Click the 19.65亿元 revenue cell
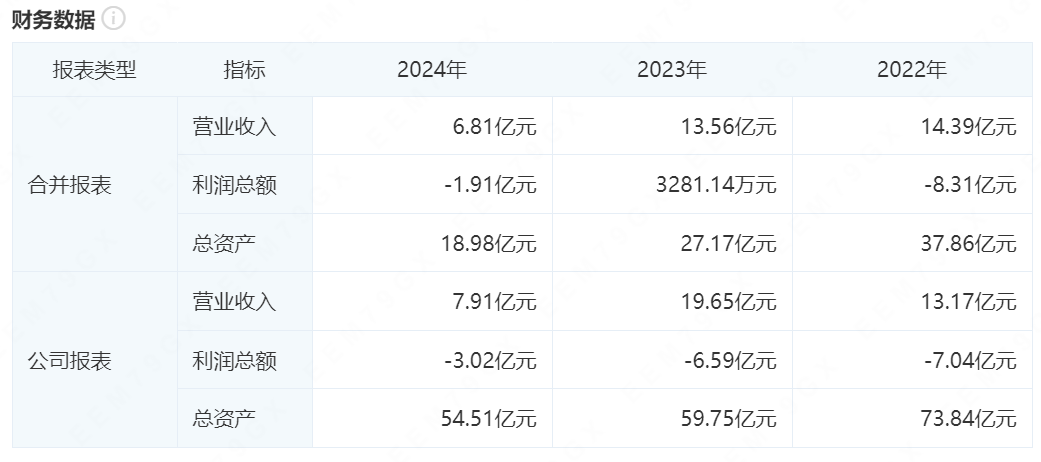This screenshot has width=1041, height=462. coord(729,301)
